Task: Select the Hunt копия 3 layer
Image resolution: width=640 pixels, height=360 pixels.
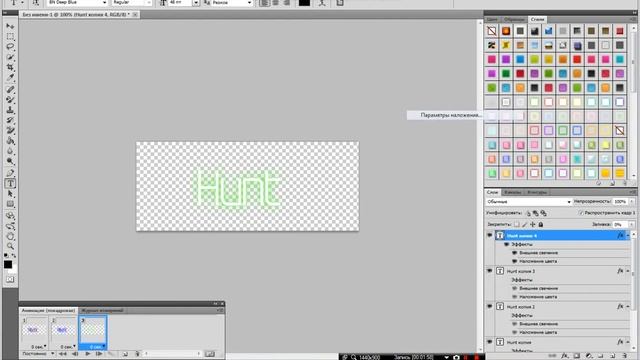Action: 563,271
